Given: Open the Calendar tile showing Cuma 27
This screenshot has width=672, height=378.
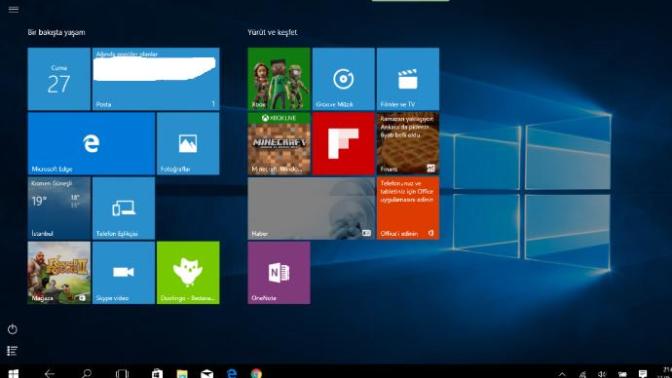Looking at the screenshot, I should (x=59, y=79).
